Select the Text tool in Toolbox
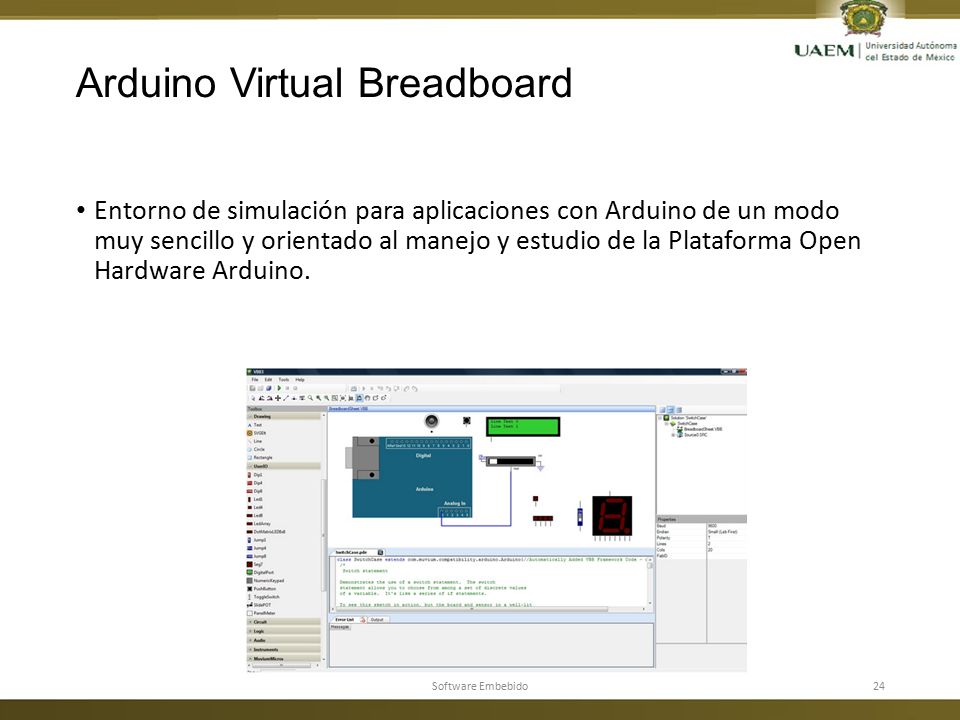Image resolution: width=960 pixels, height=720 pixels. pos(254,425)
